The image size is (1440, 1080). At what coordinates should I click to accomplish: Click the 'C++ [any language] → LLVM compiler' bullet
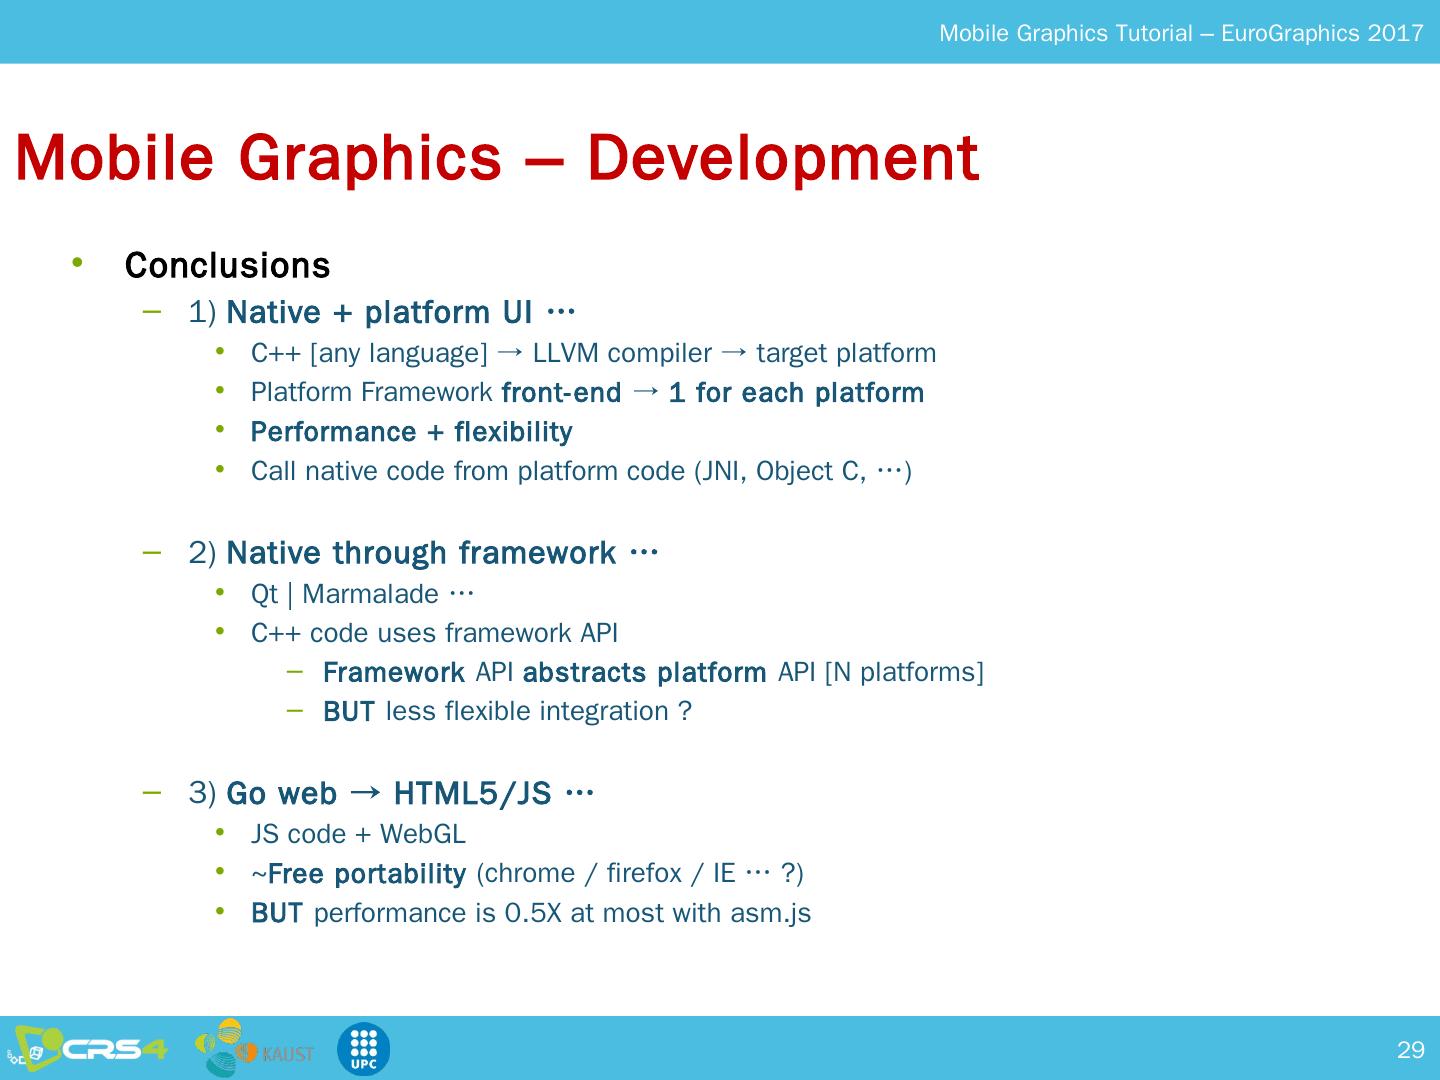(593, 353)
